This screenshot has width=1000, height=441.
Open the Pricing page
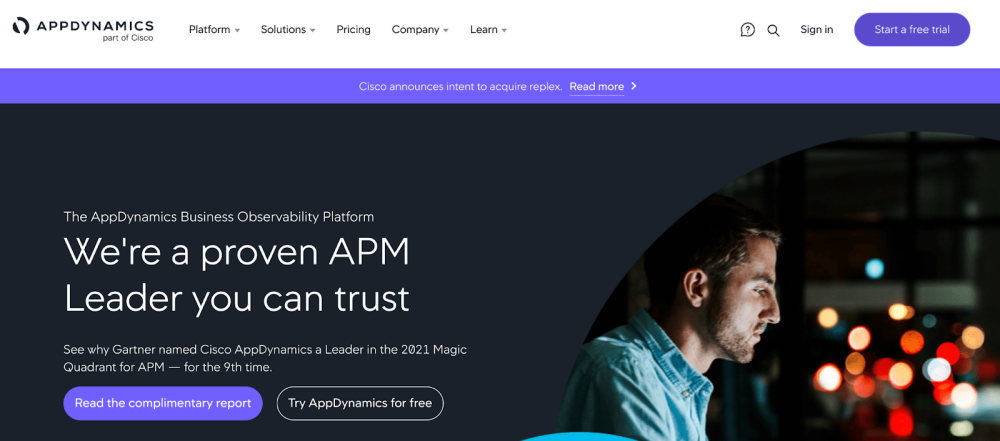click(353, 29)
